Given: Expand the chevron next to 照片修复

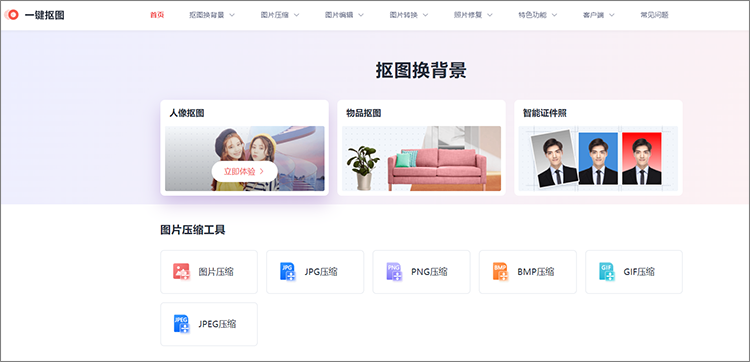Looking at the screenshot, I should tap(490, 15).
